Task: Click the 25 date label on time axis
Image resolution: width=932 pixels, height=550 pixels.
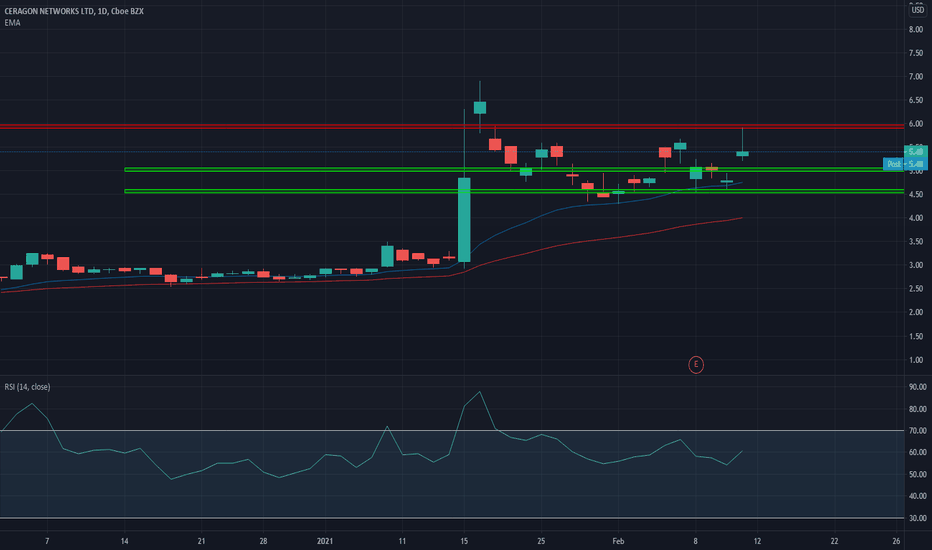Action: click(x=541, y=541)
